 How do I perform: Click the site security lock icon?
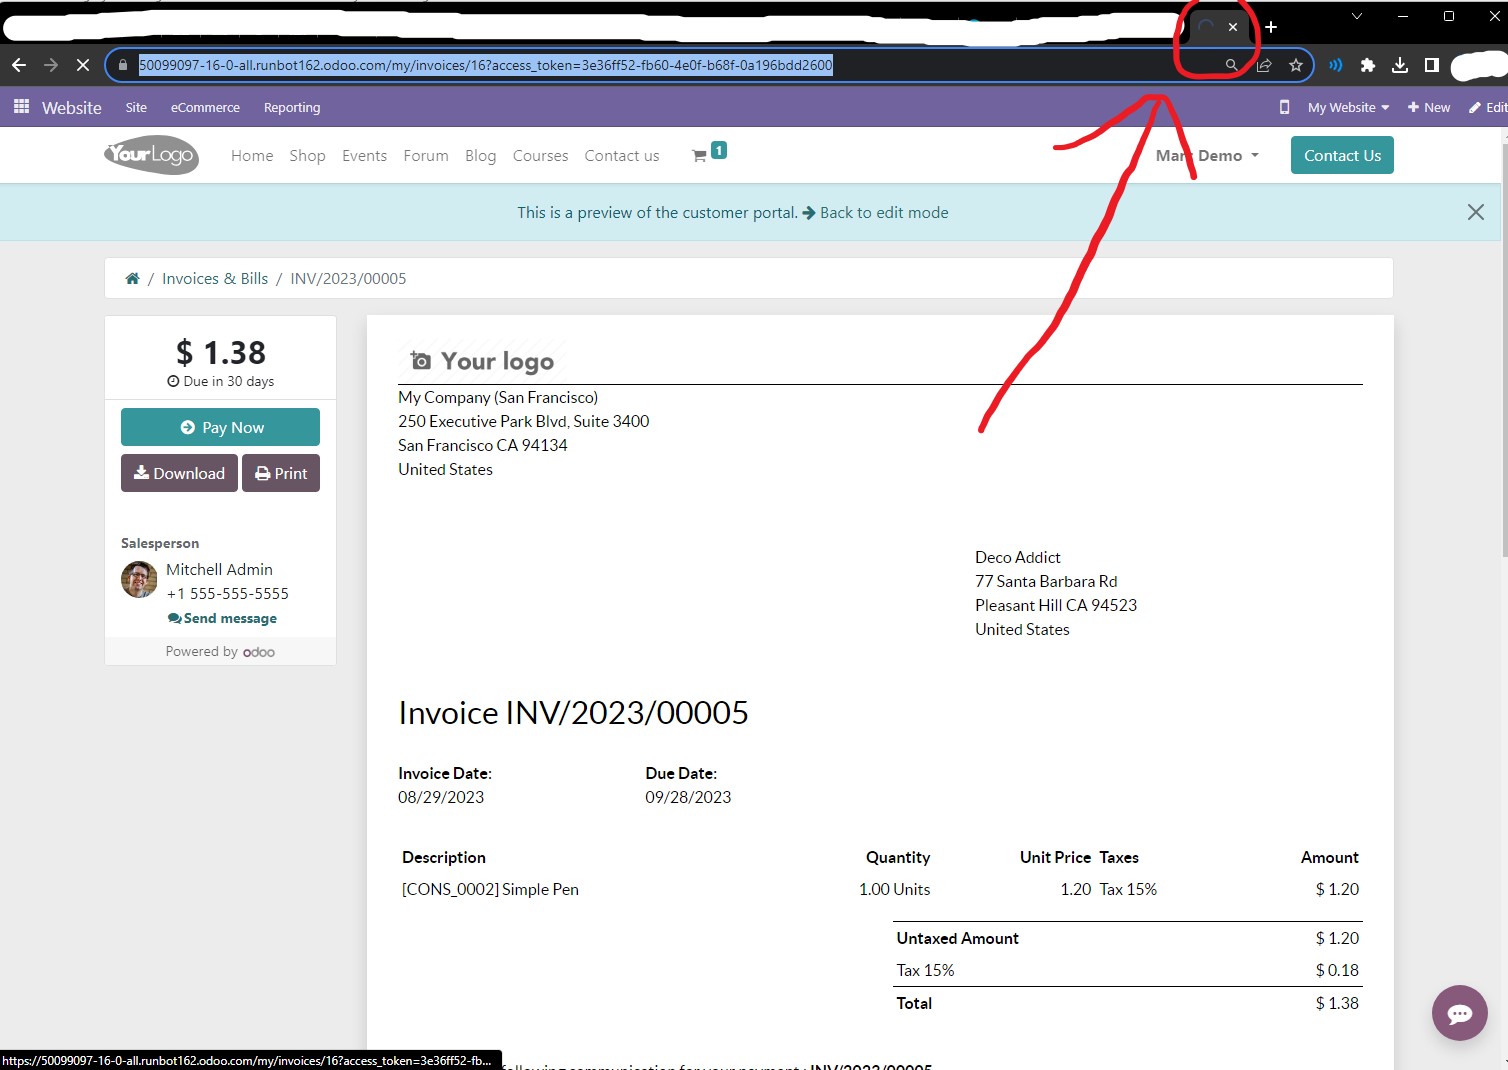pyautogui.click(x=122, y=65)
